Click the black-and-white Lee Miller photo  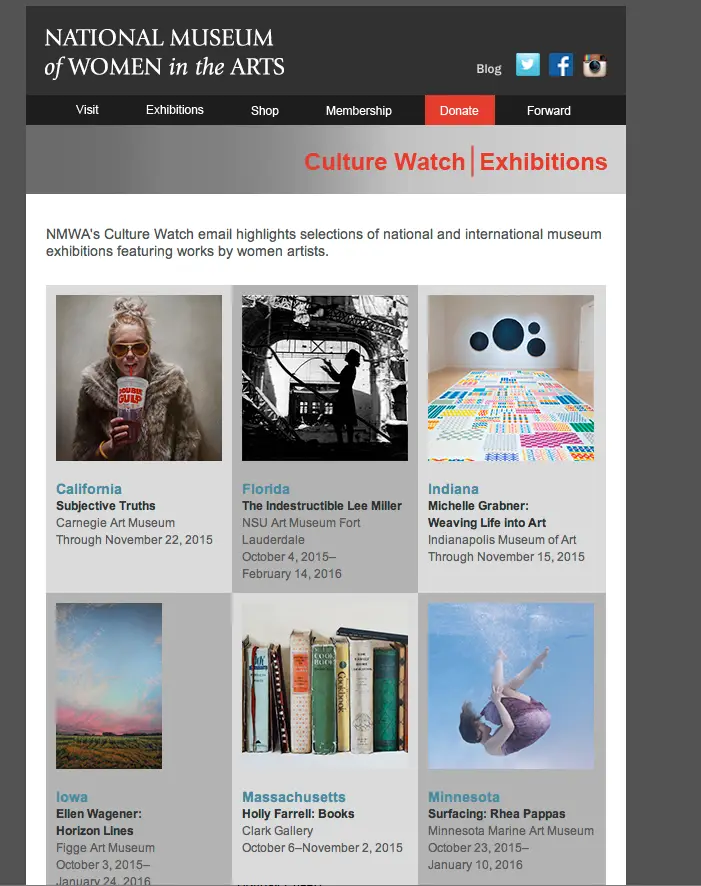[325, 378]
